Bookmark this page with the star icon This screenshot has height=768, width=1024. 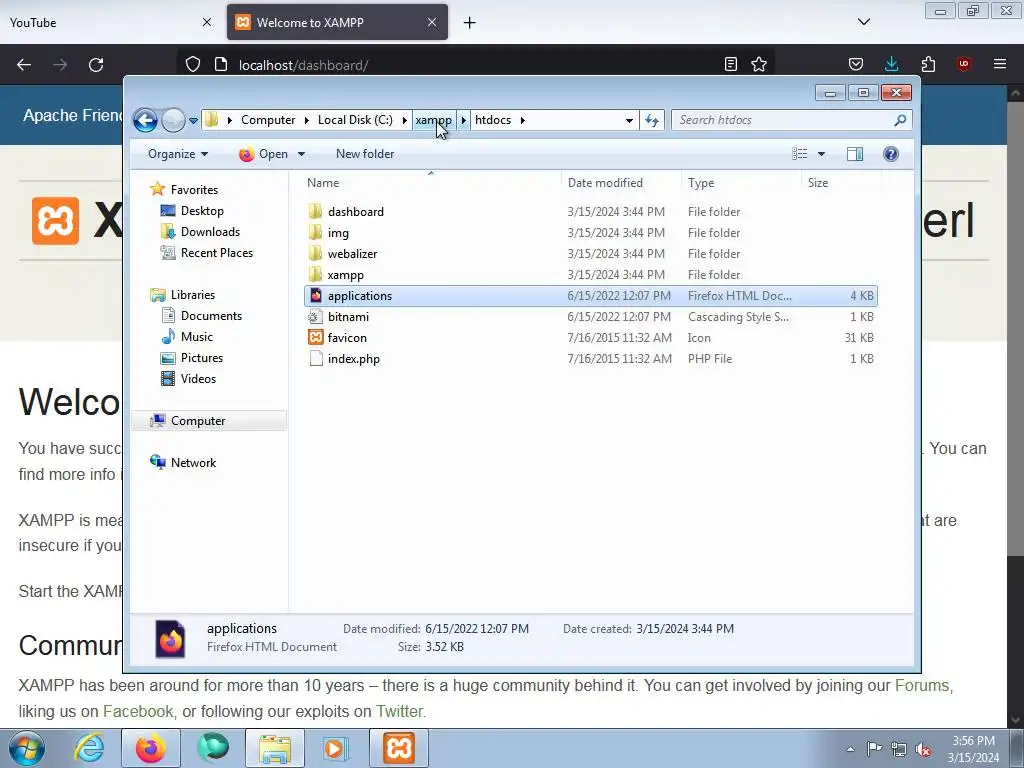(758, 64)
